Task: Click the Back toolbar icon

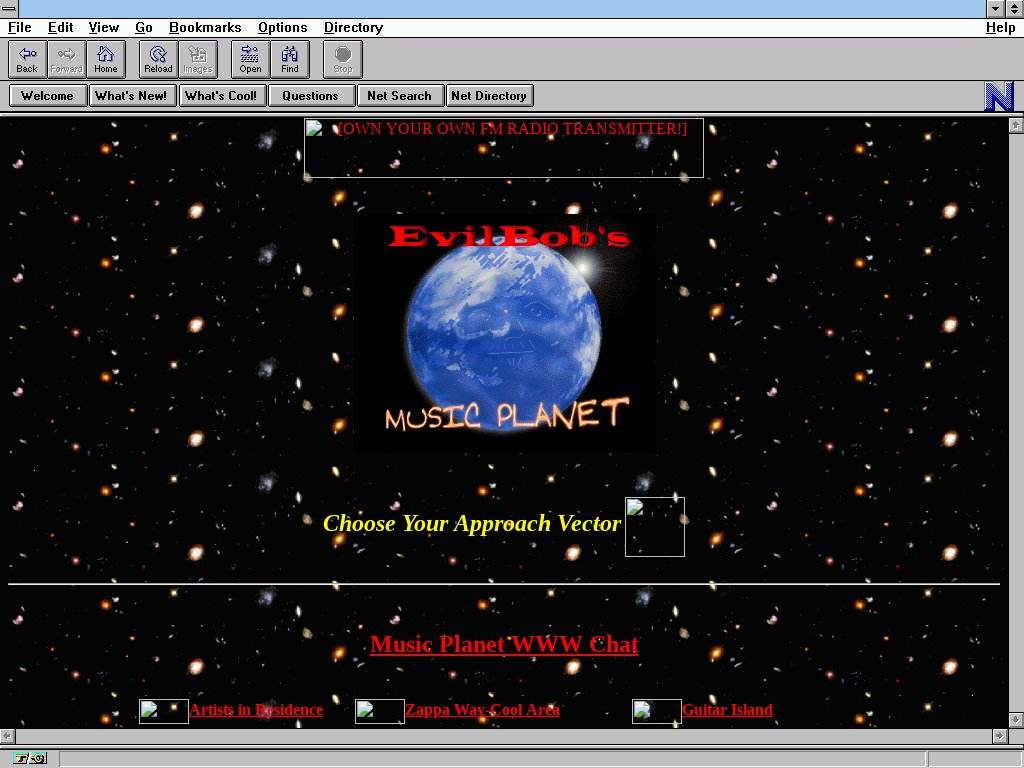Action: click(27, 59)
